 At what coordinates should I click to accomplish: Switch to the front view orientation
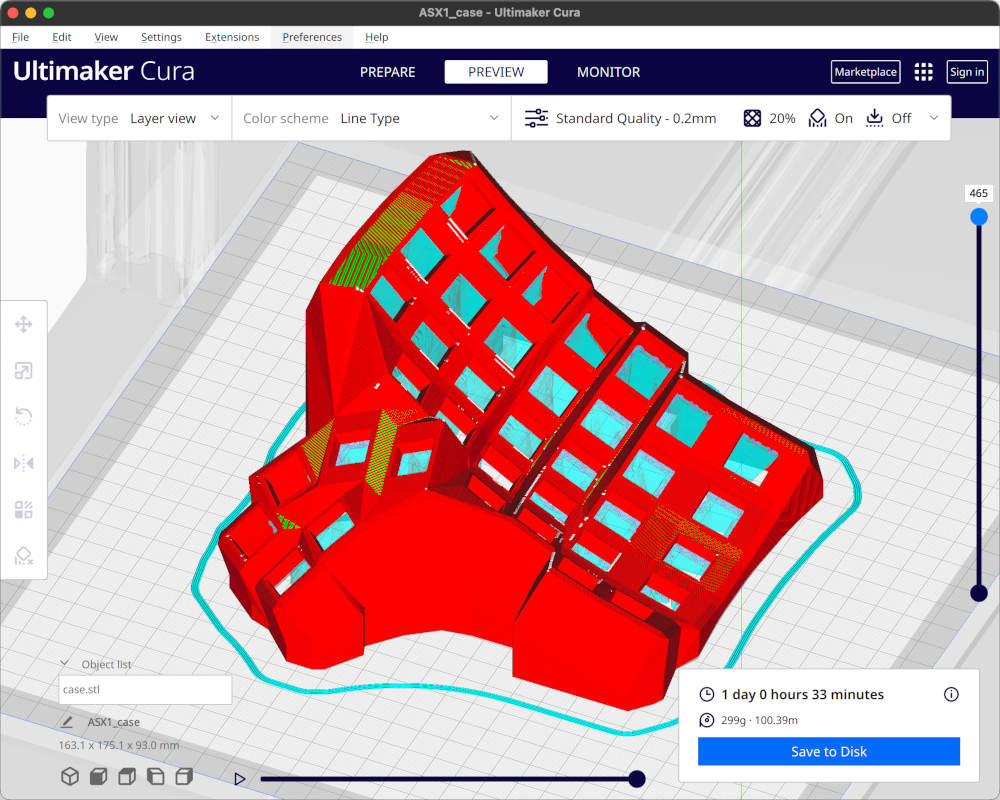[x=96, y=776]
